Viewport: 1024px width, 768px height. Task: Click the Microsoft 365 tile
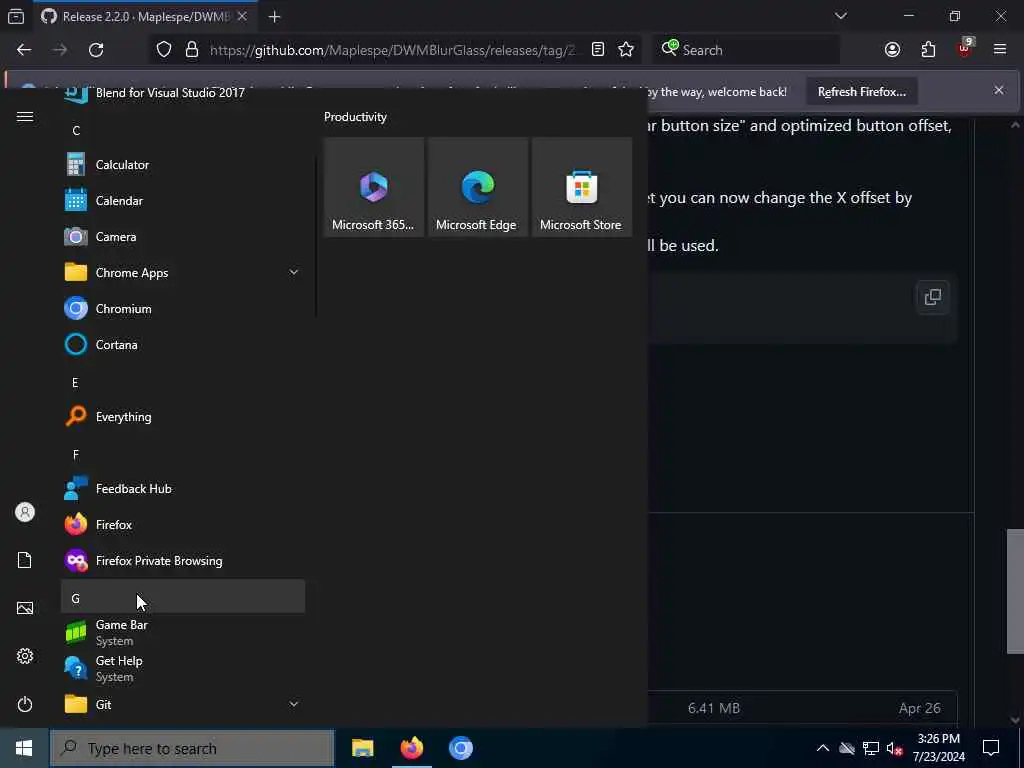click(374, 187)
